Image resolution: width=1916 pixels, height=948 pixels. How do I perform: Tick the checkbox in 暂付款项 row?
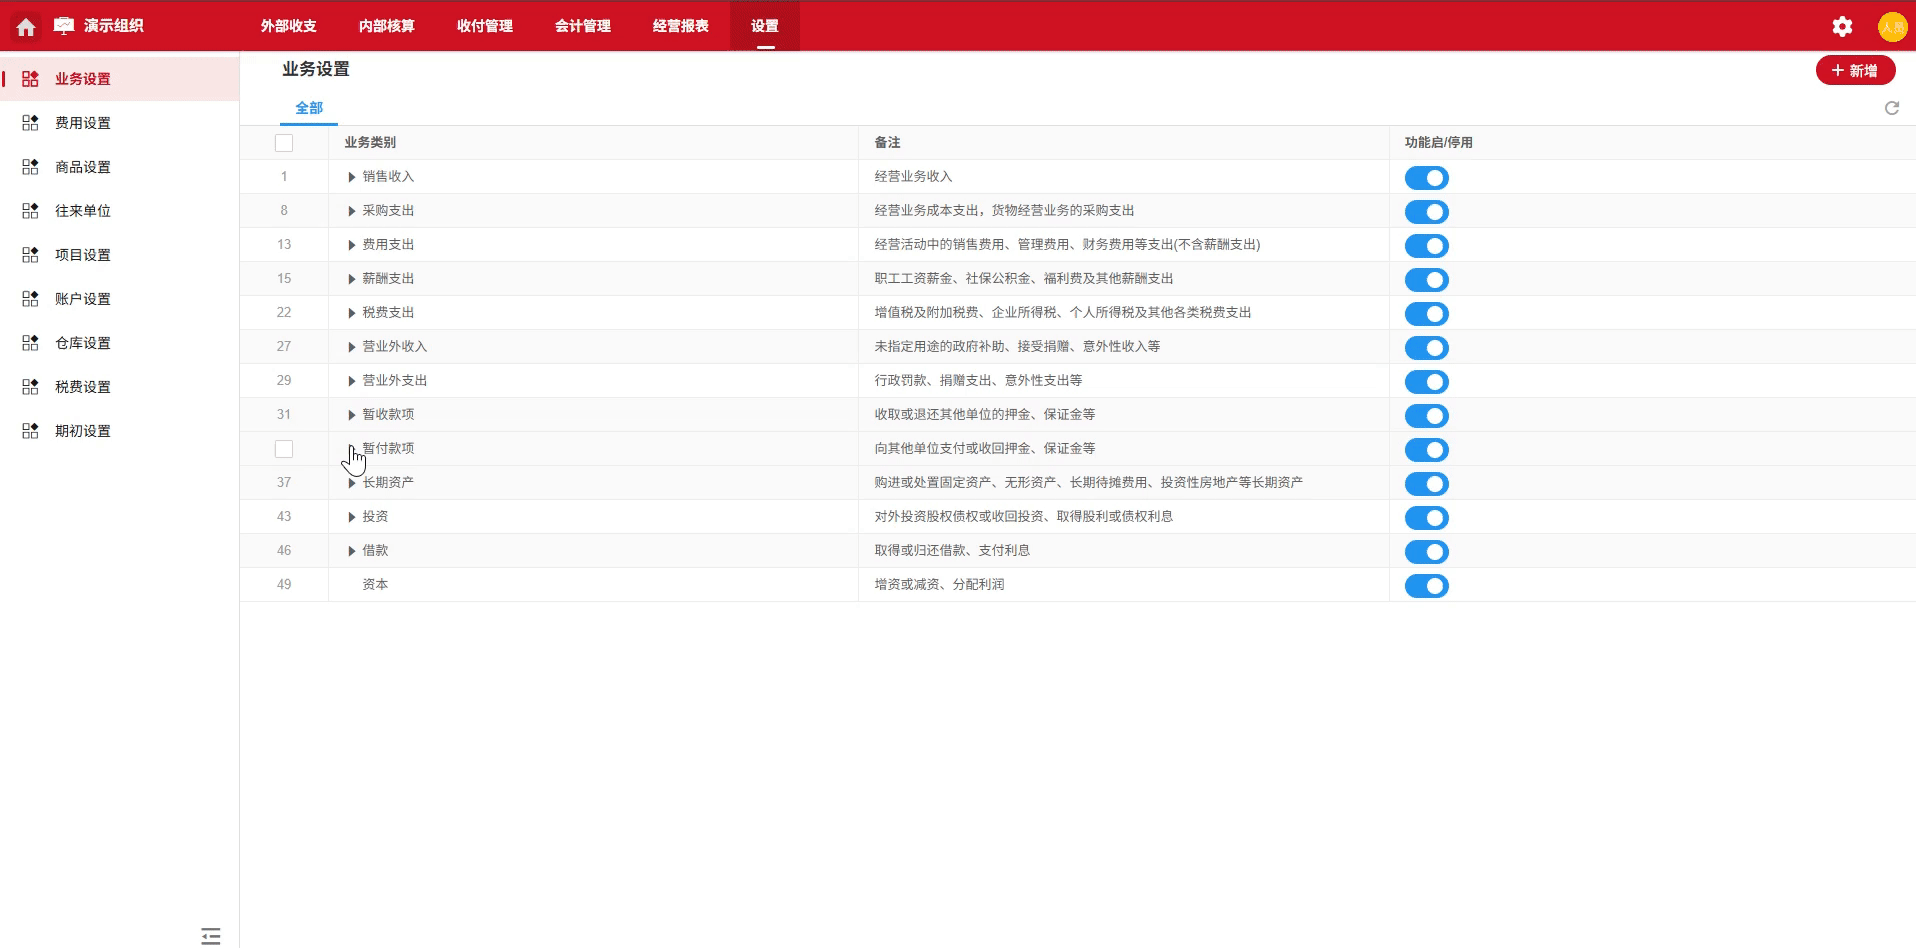click(284, 449)
